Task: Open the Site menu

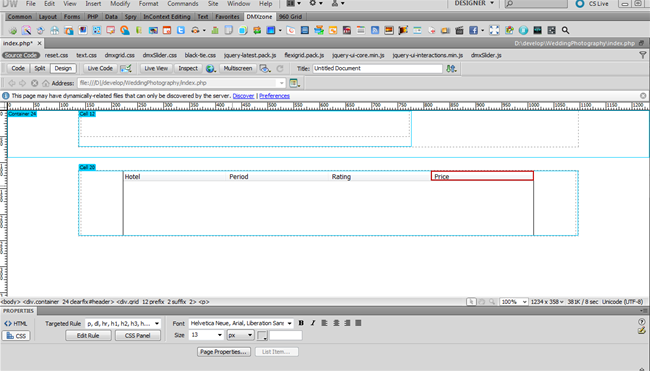Action: pyautogui.click(x=213, y=4)
